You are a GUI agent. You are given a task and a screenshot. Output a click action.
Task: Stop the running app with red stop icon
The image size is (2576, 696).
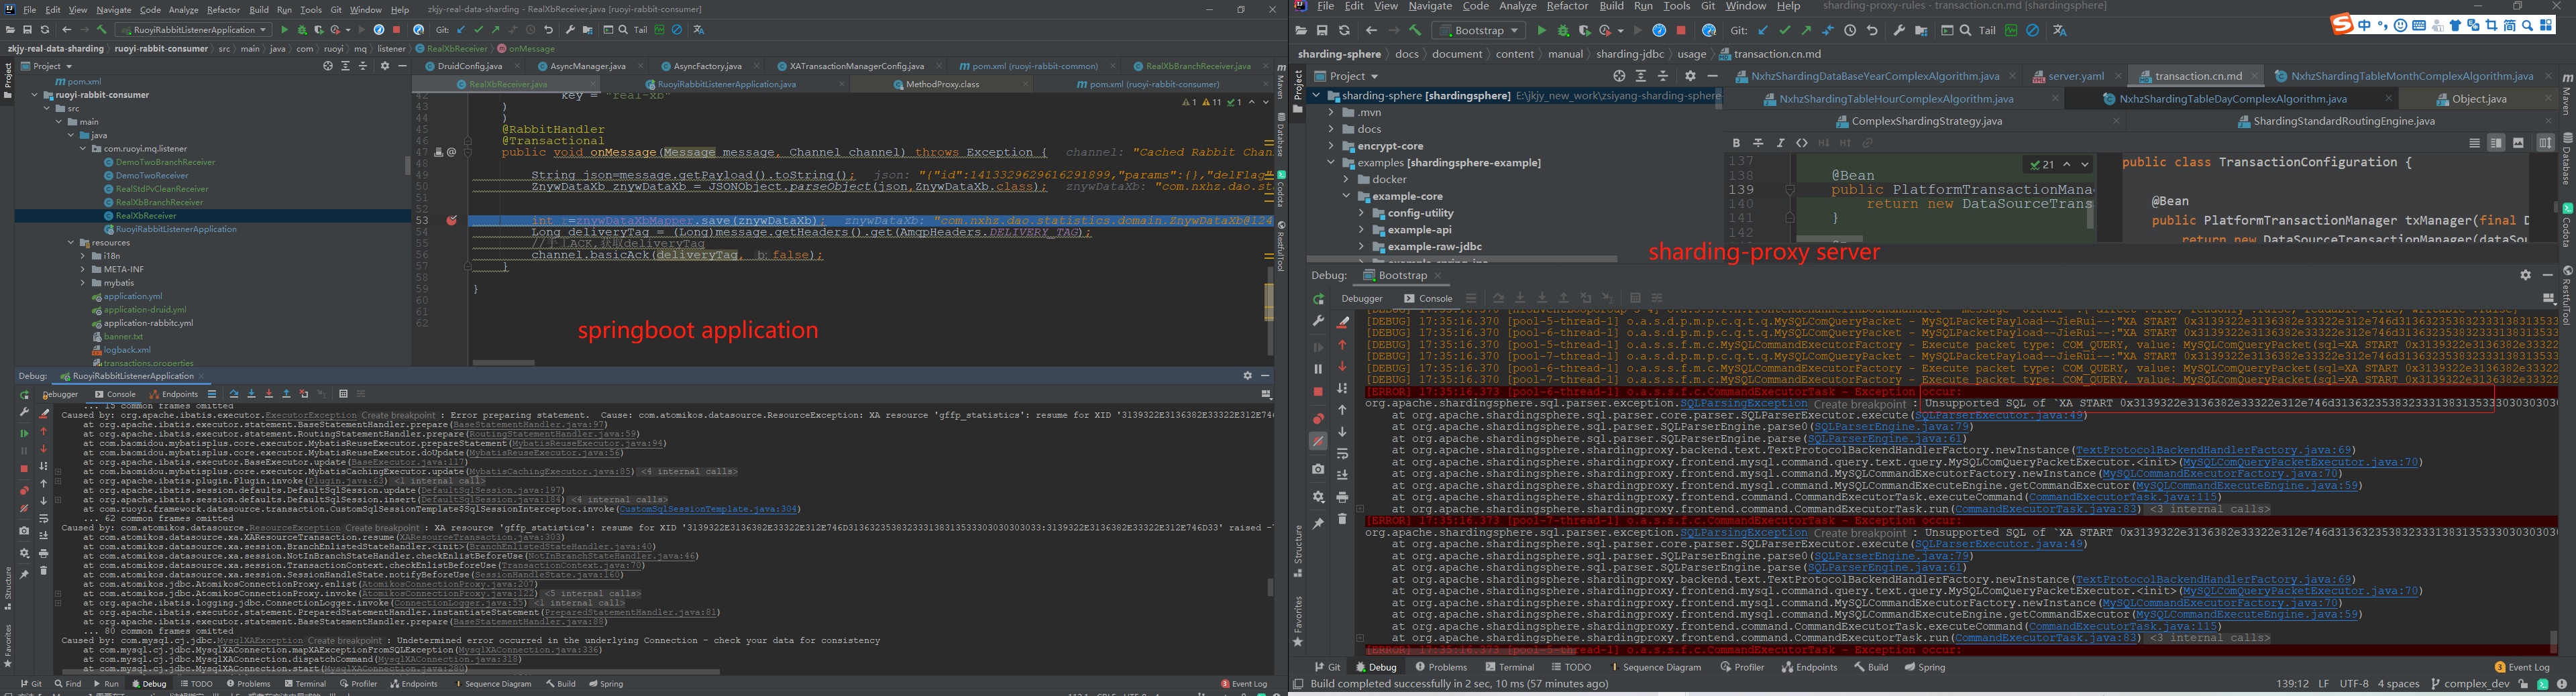[1682, 30]
